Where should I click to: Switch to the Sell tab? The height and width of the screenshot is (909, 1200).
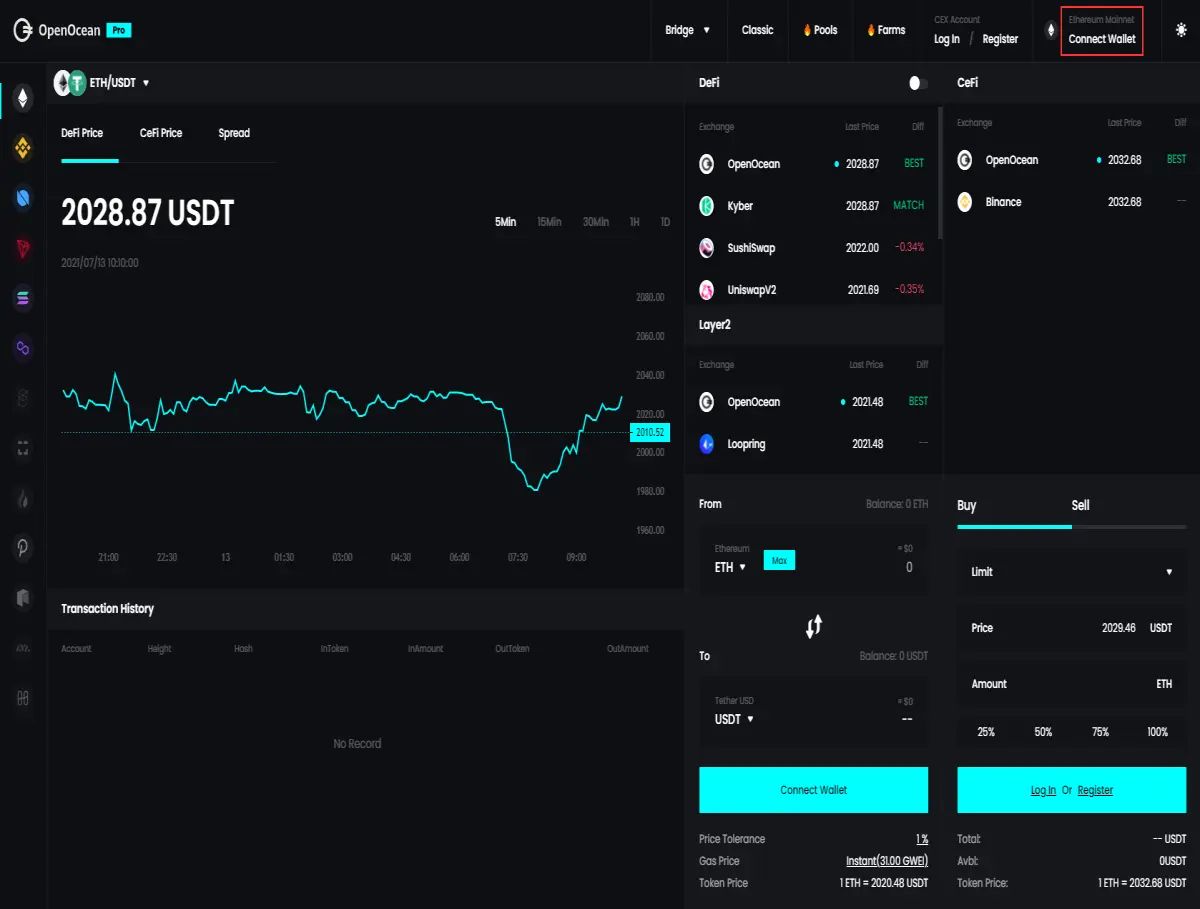(1081, 505)
